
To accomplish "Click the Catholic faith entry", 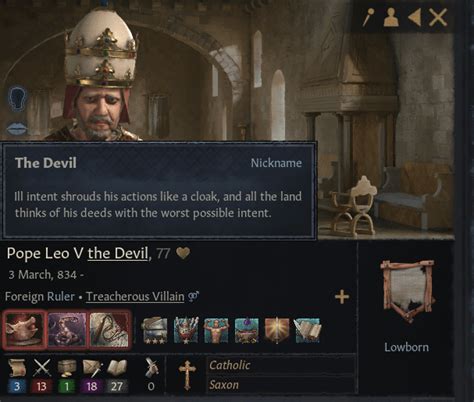I will (281, 365).
